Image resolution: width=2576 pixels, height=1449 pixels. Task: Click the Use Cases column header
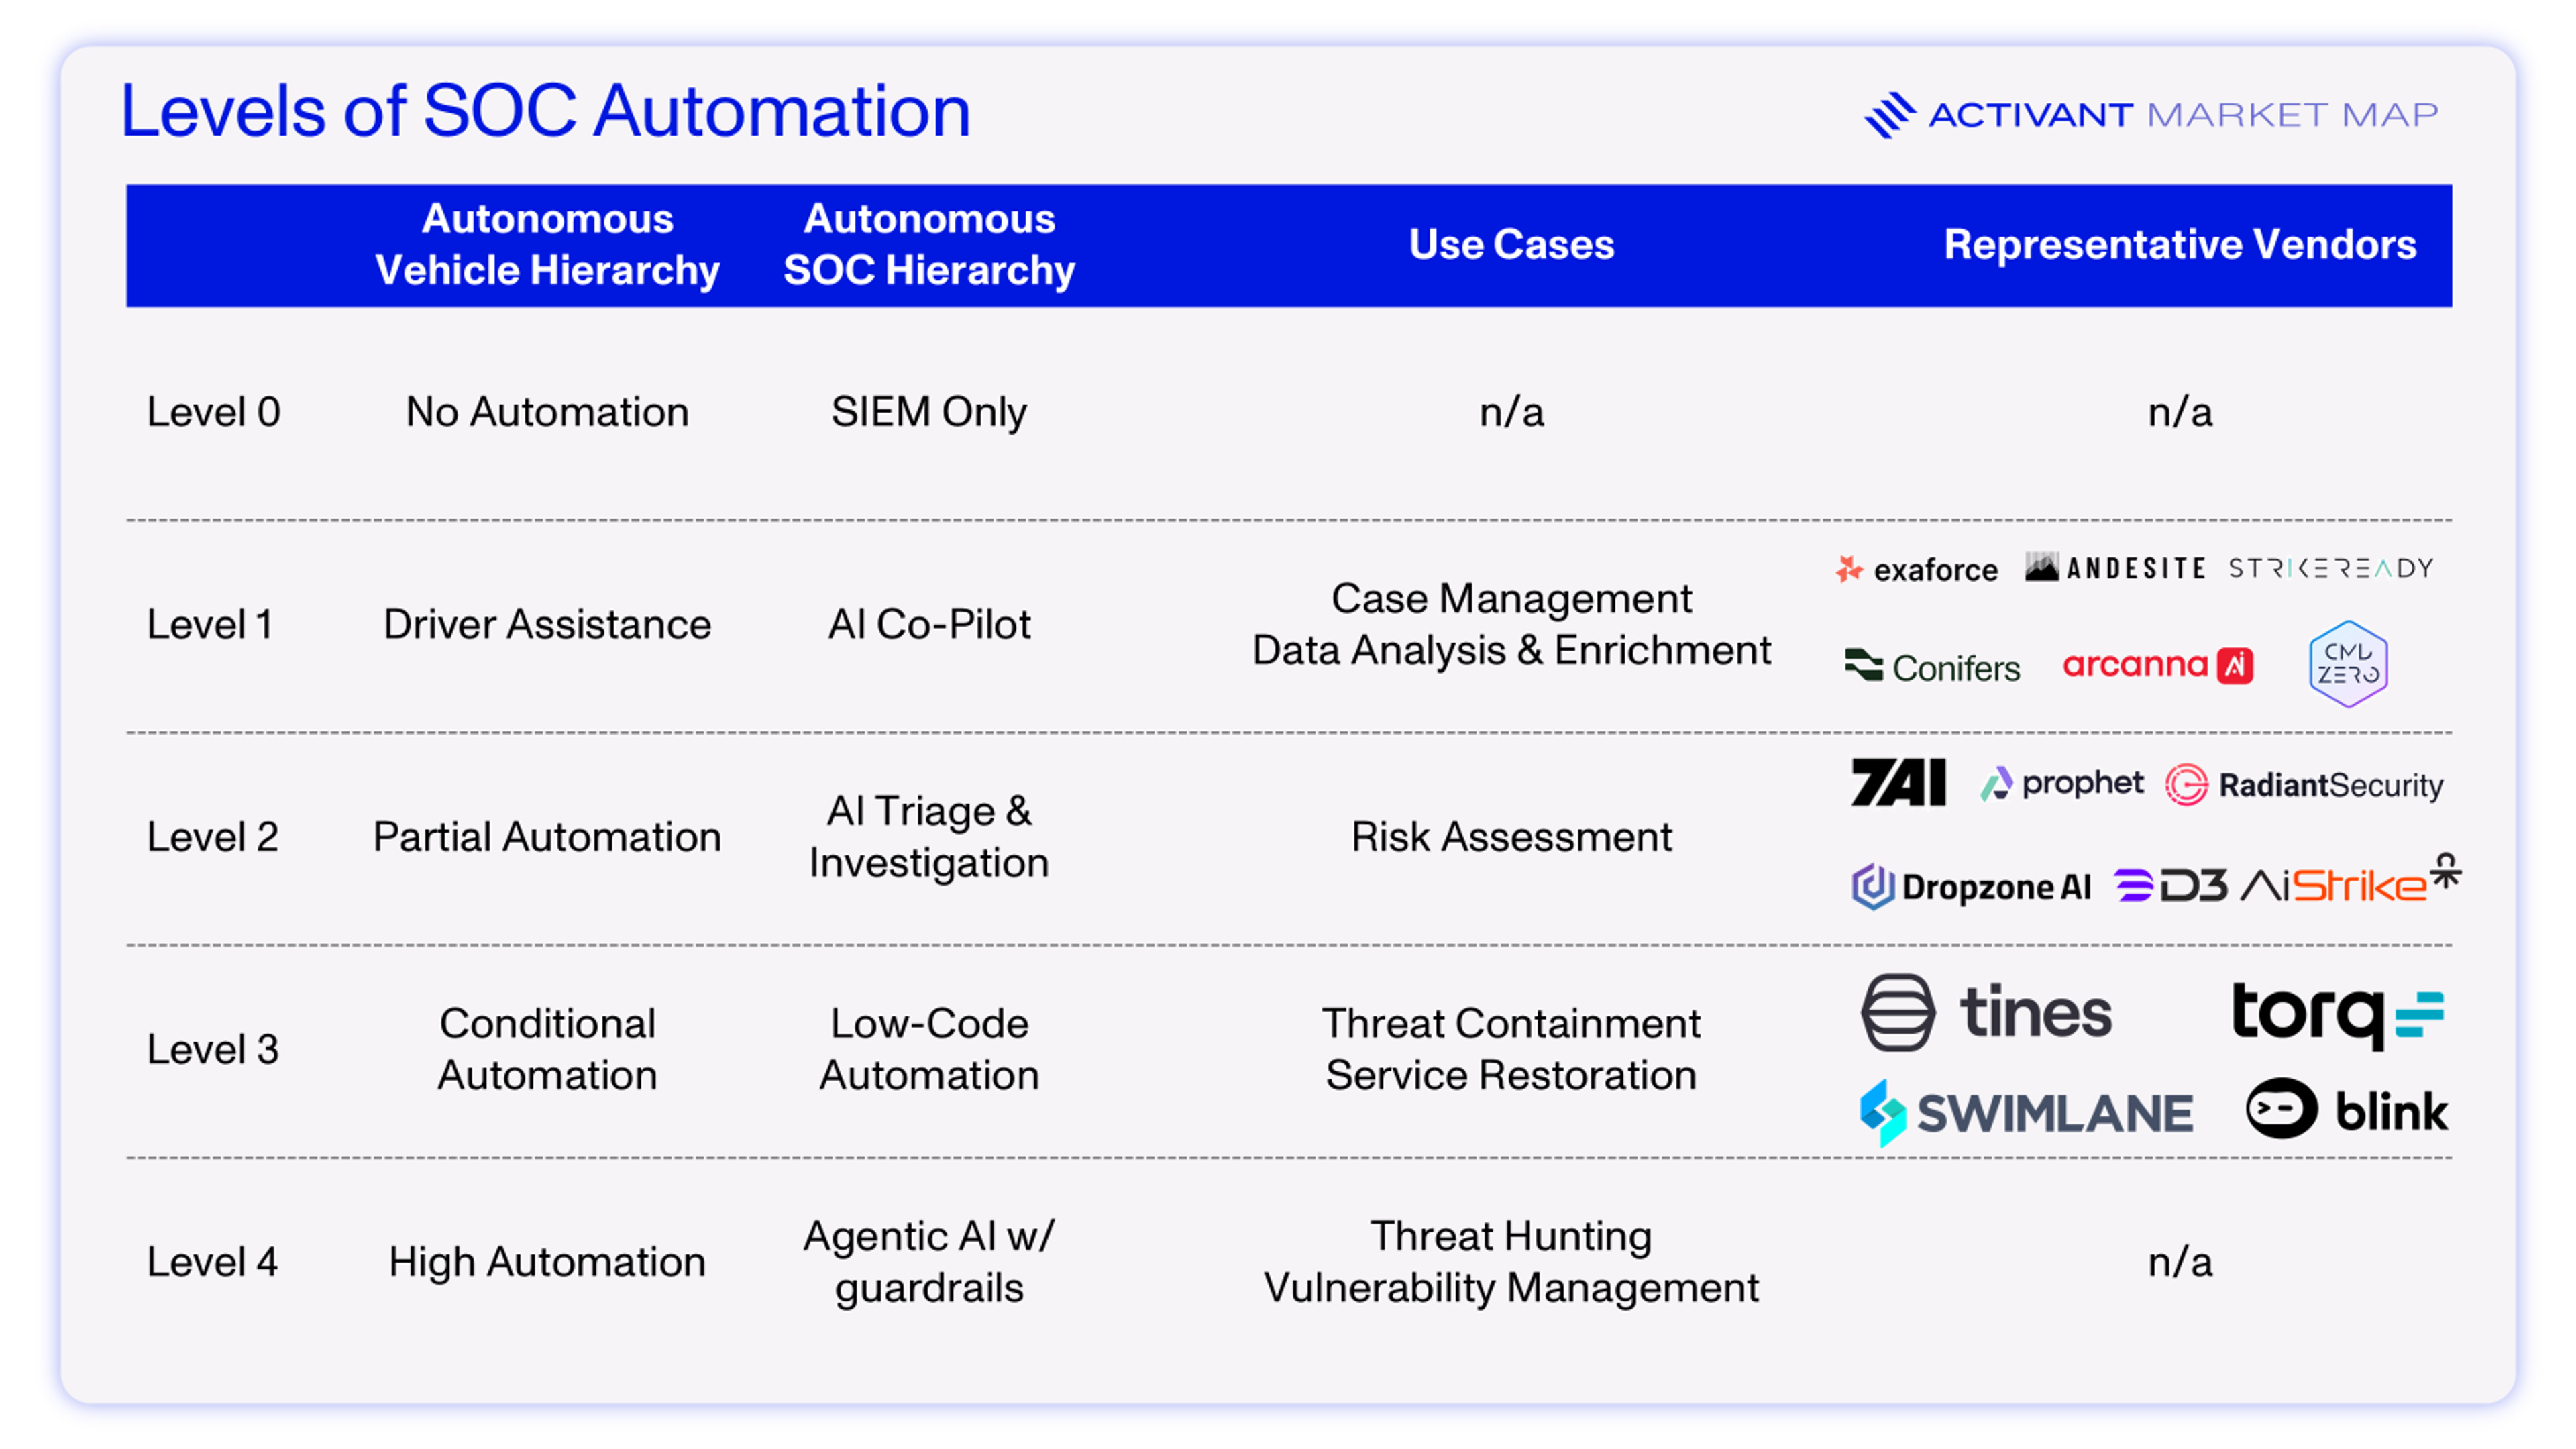(1511, 245)
